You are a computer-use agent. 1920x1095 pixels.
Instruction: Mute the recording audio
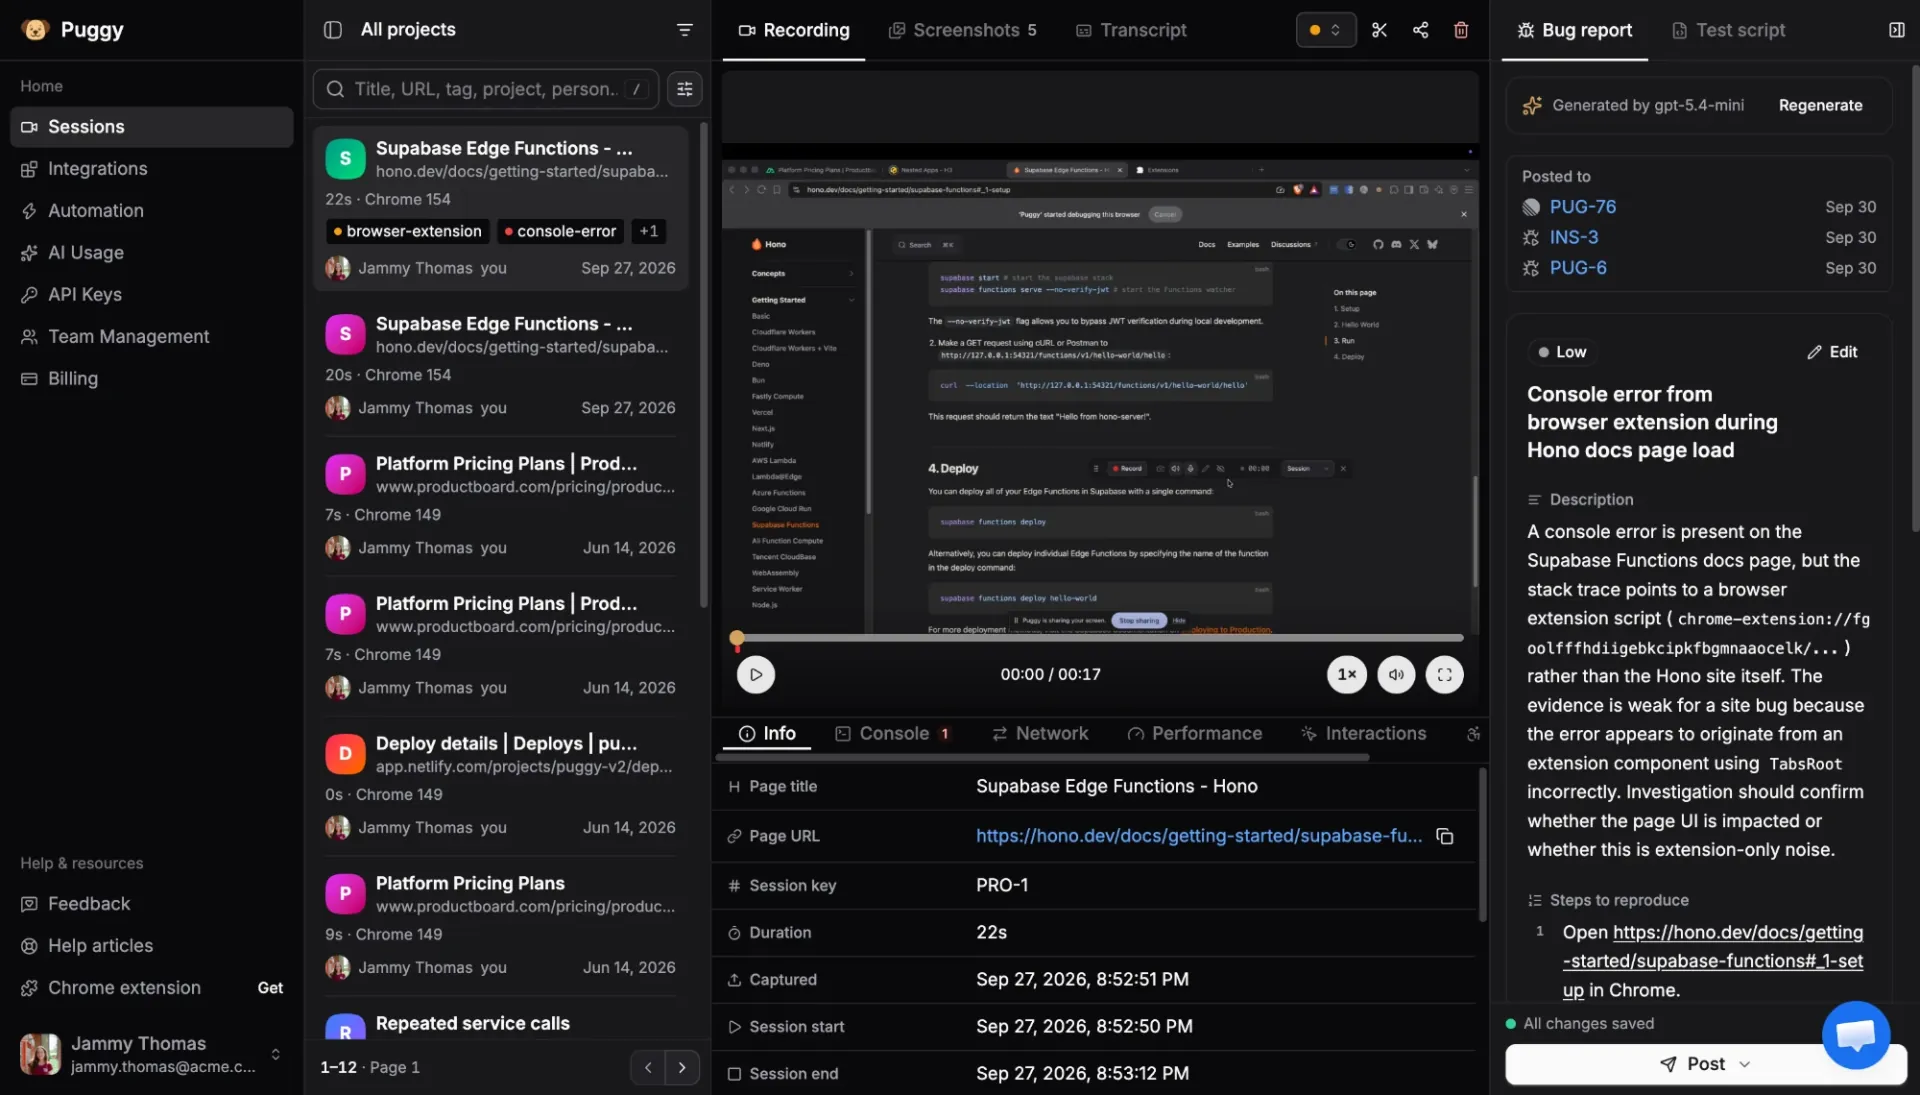(x=1396, y=675)
